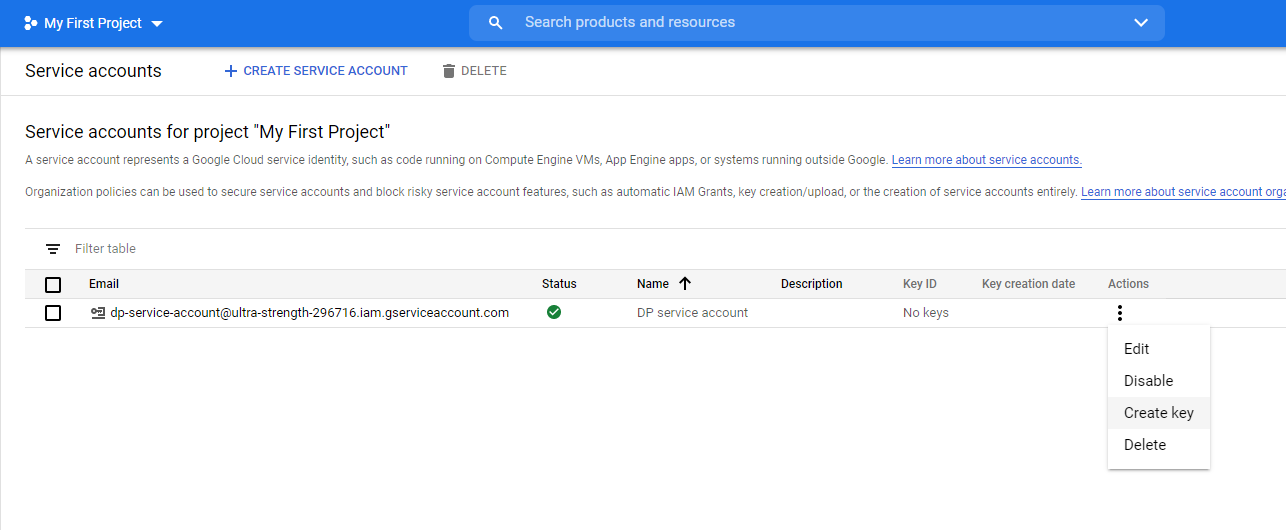Select the dp-service-account row checkbox
1286x530 pixels.
tap(53, 313)
